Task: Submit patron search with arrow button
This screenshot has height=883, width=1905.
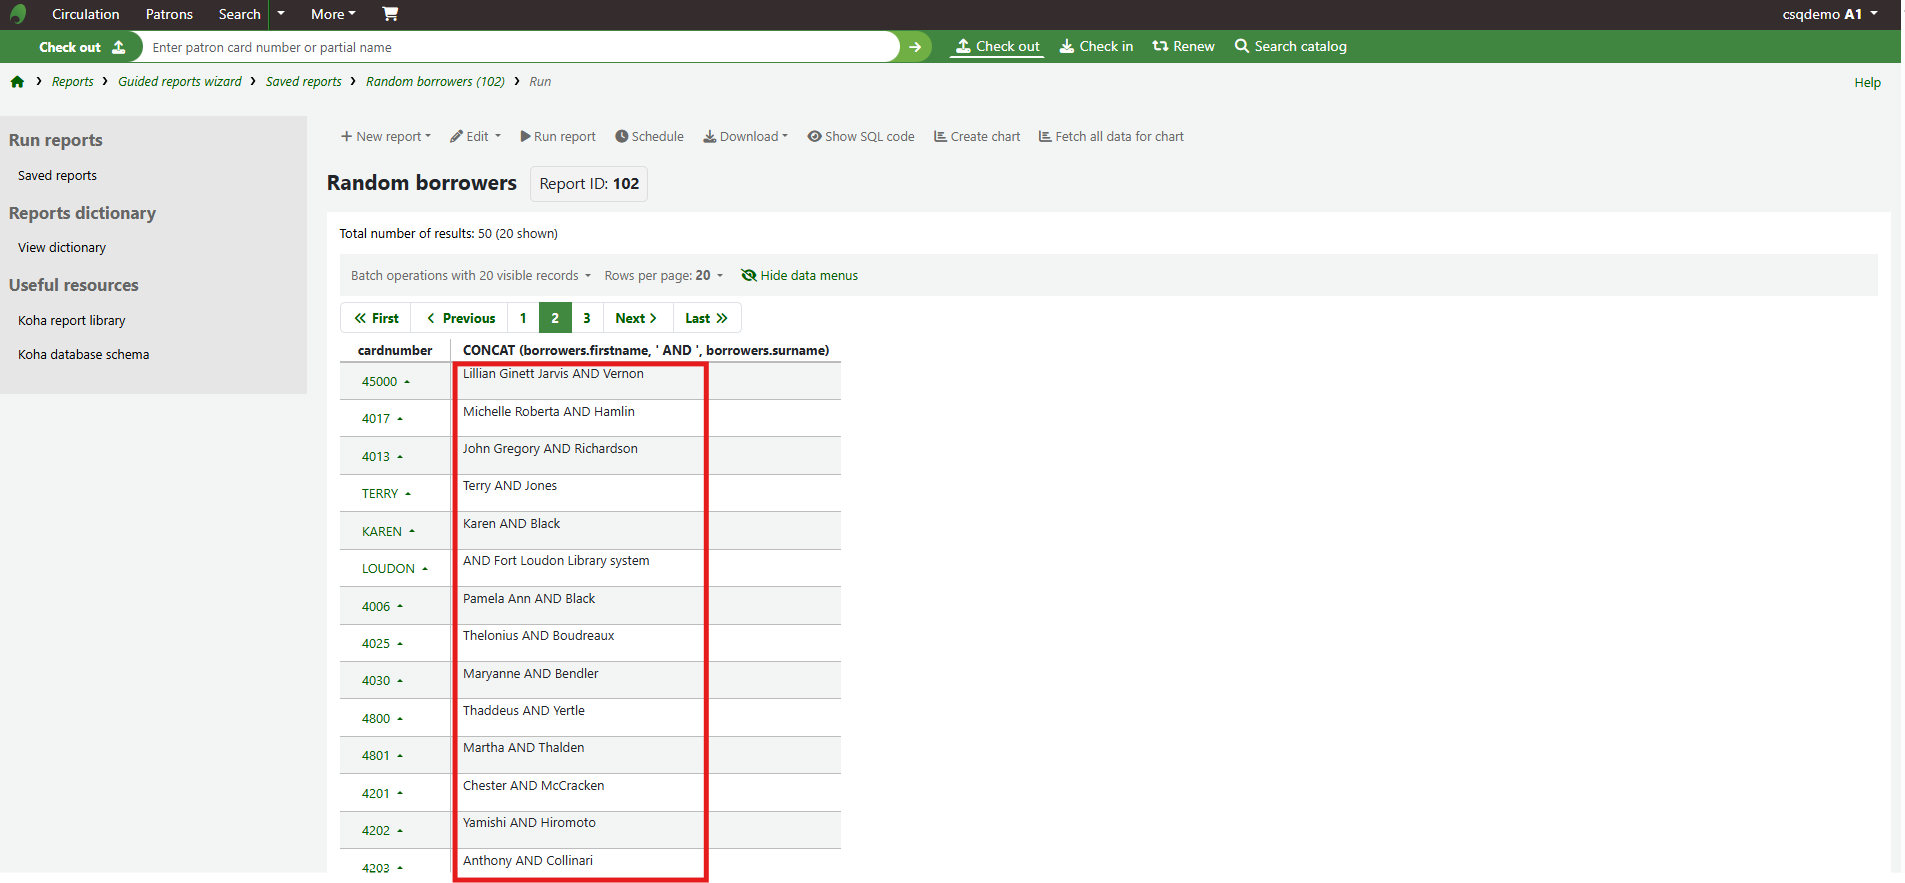Action: click(914, 47)
